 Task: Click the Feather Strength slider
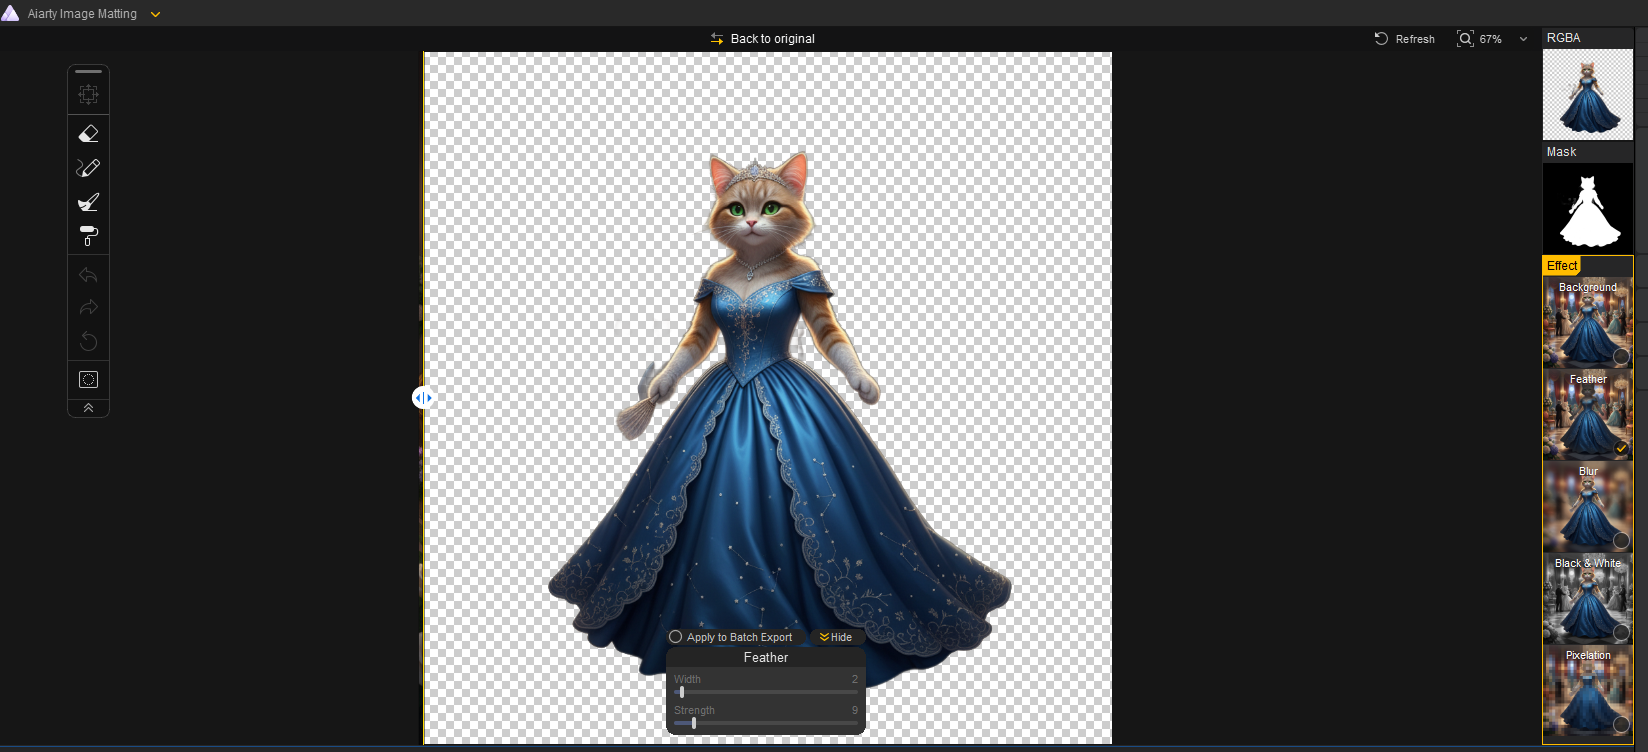[694, 723]
